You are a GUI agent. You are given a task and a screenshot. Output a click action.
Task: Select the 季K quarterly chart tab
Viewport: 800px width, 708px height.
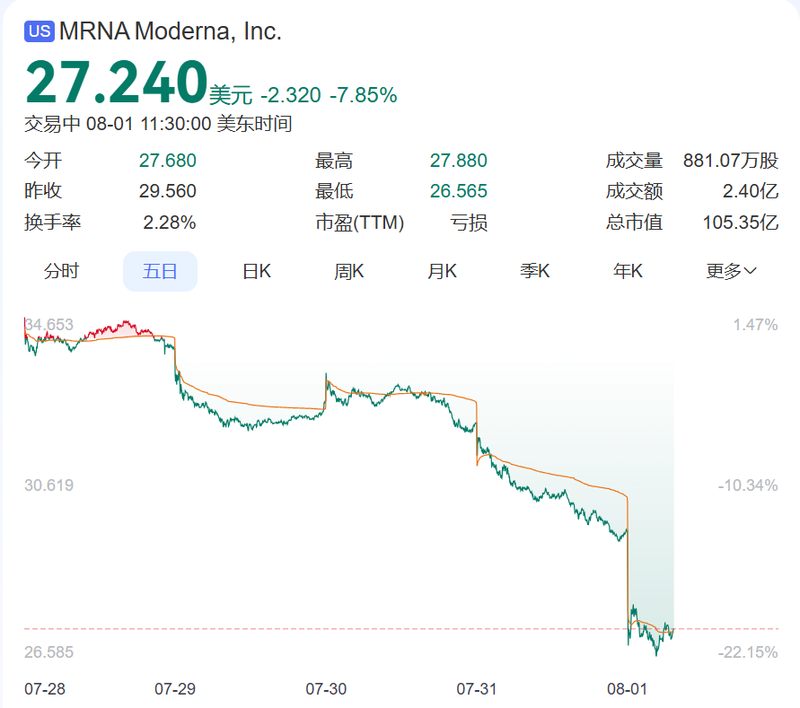pos(535,271)
